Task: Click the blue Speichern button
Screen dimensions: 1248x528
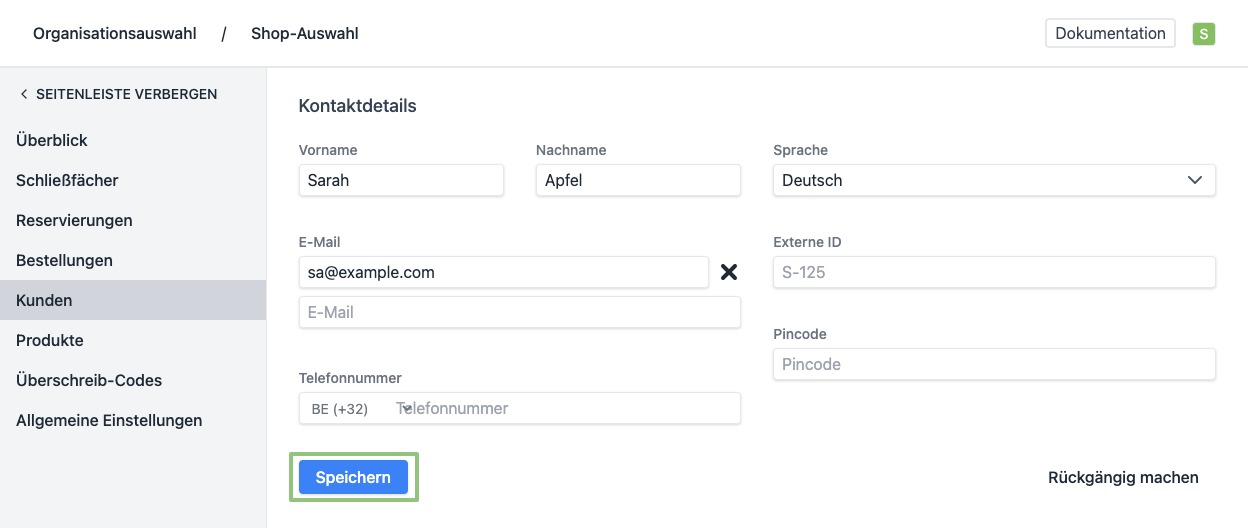Action: tap(353, 477)
